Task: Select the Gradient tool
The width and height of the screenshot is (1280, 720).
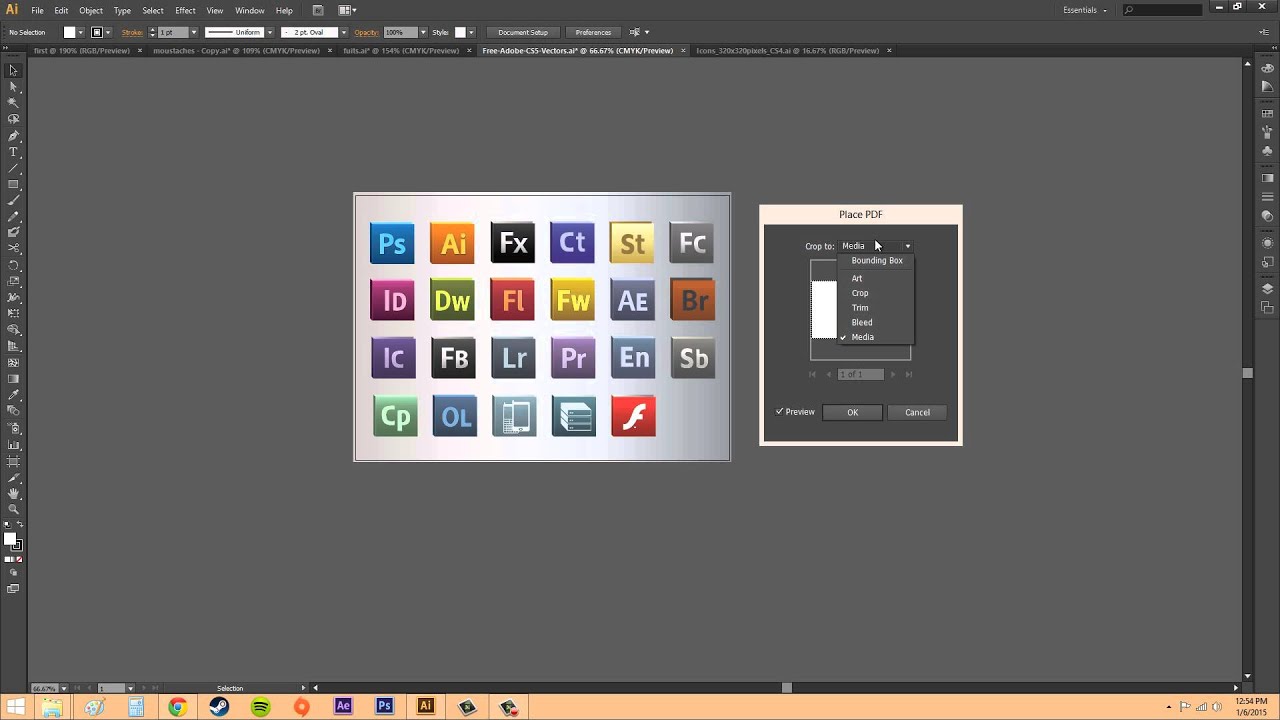Action: pyautogui.click(x=13, y=378)
